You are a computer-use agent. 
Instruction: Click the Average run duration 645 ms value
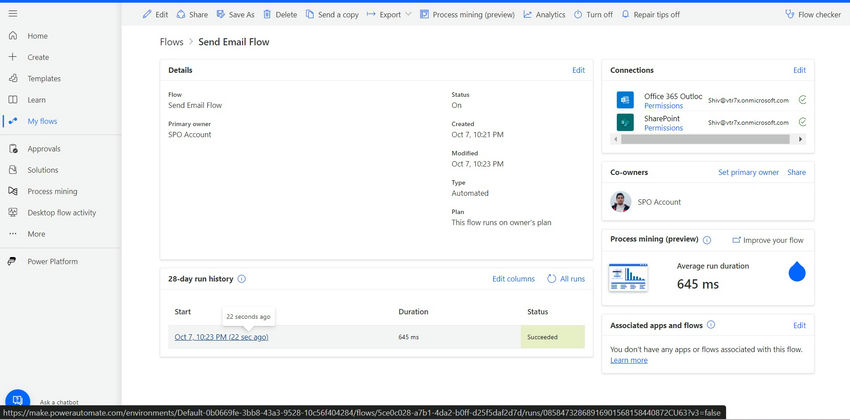tap(698, 284)
